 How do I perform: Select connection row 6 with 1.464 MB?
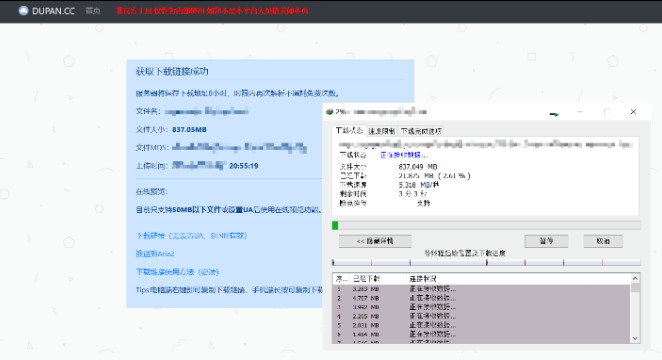481,334
